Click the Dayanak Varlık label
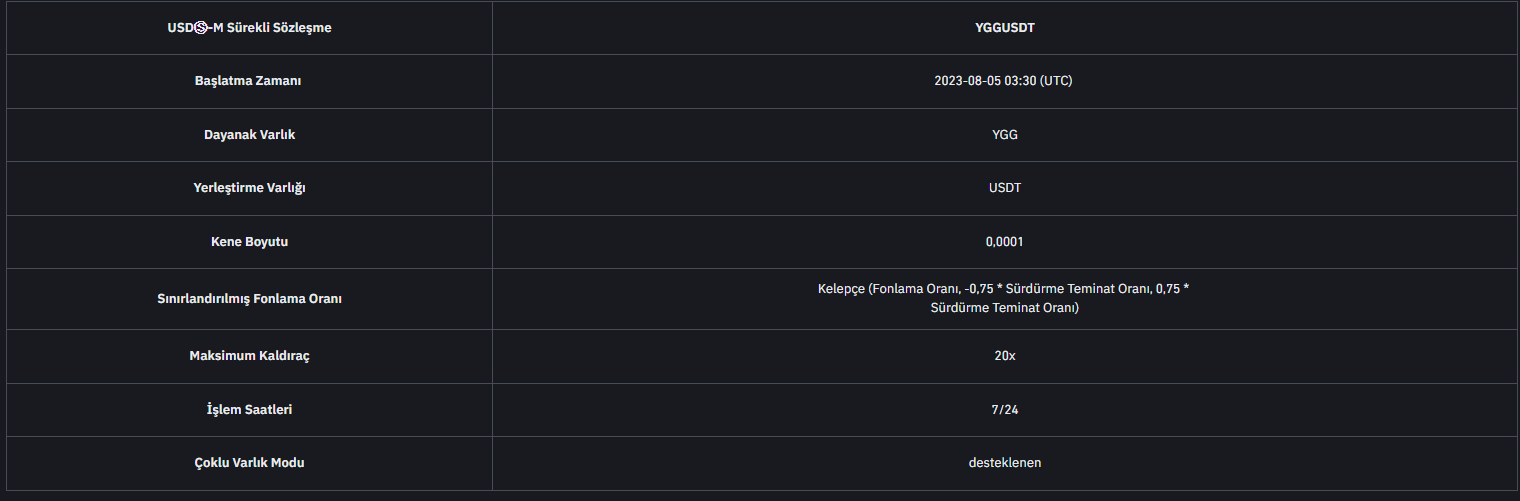This screenshot has width=1520, height=501. tap(249, 135)
